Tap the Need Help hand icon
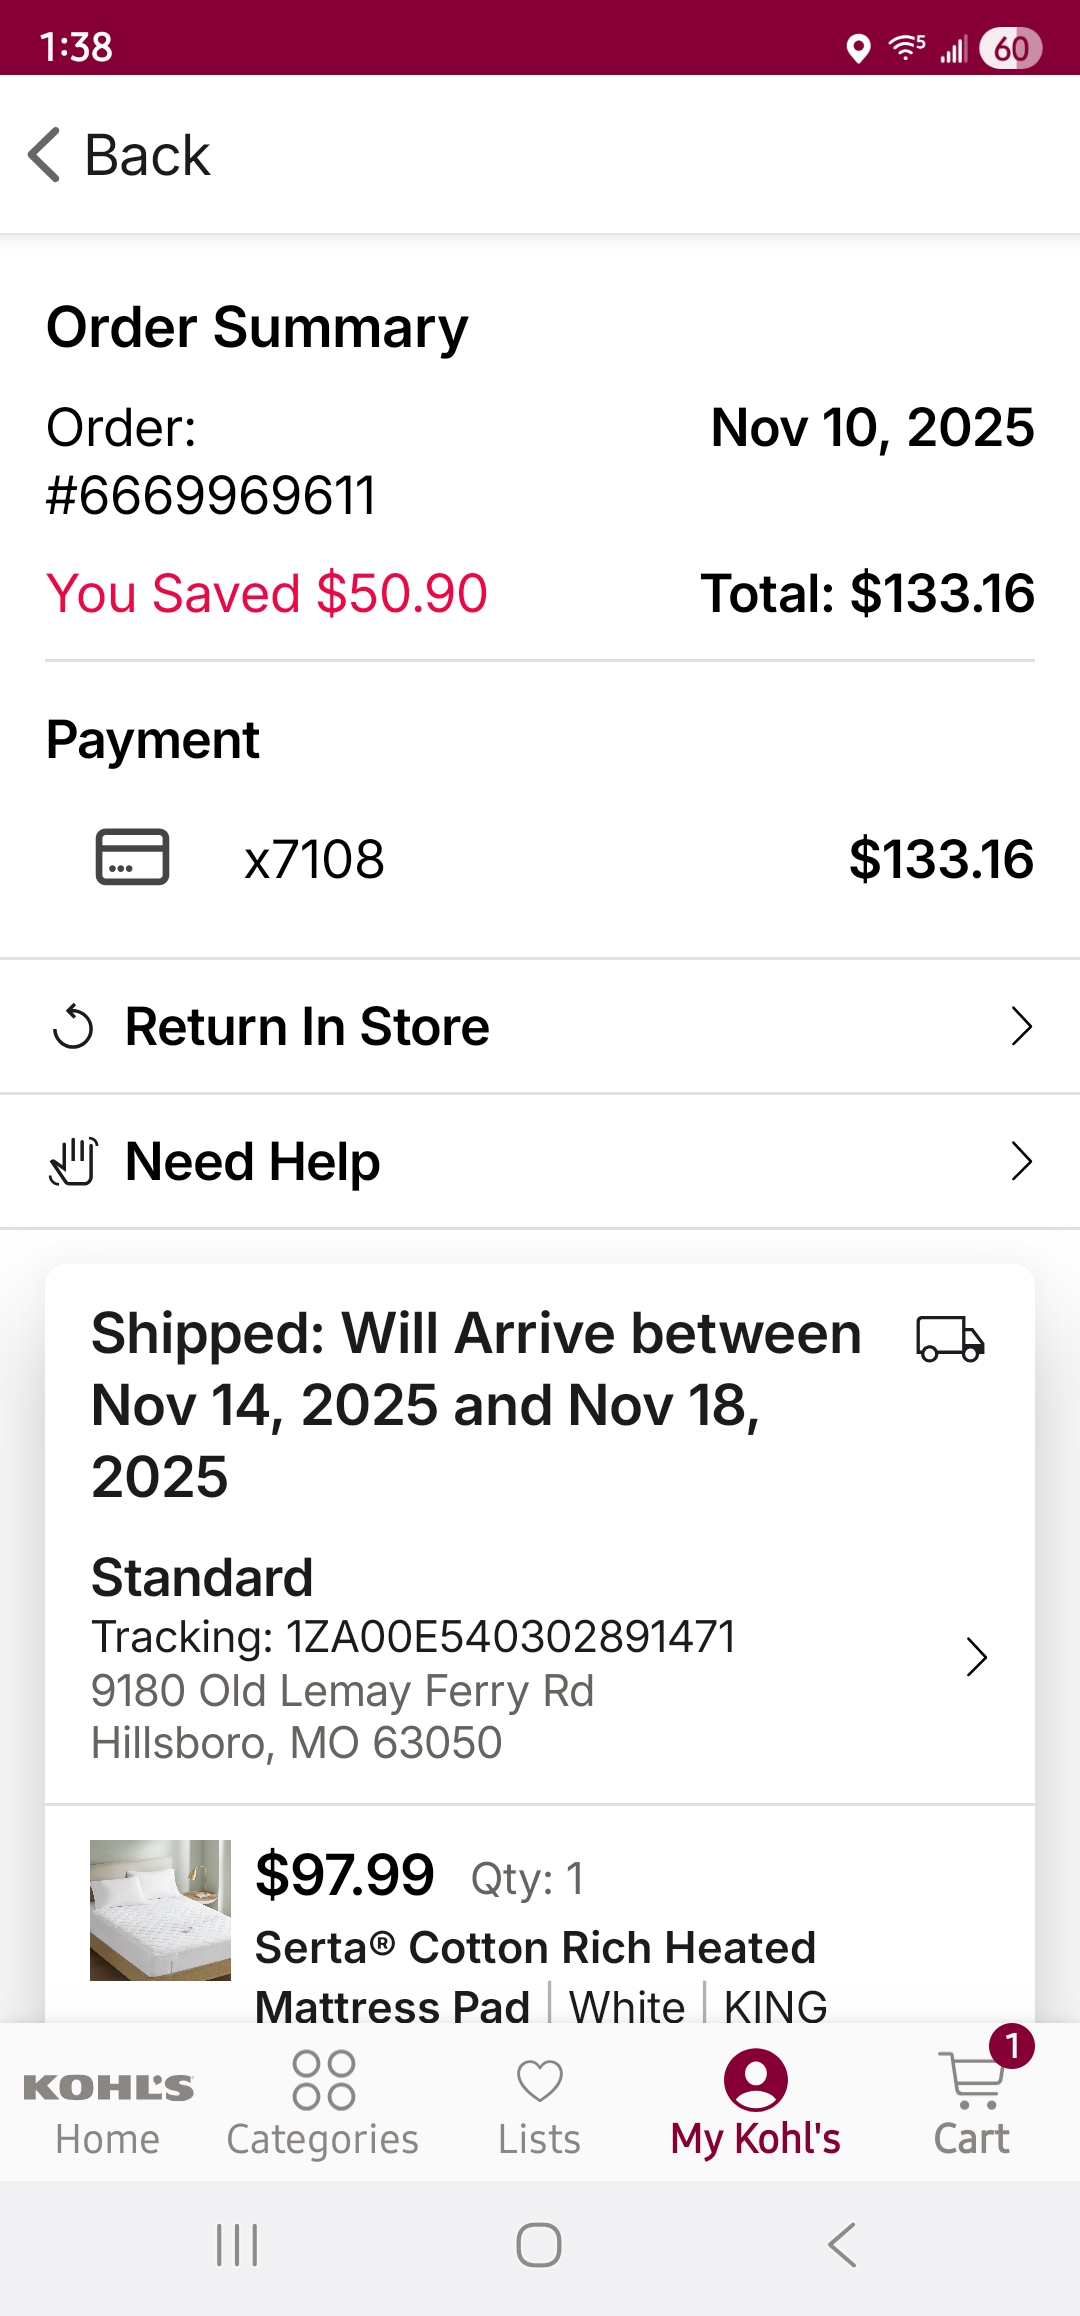 click(74, 1161)
